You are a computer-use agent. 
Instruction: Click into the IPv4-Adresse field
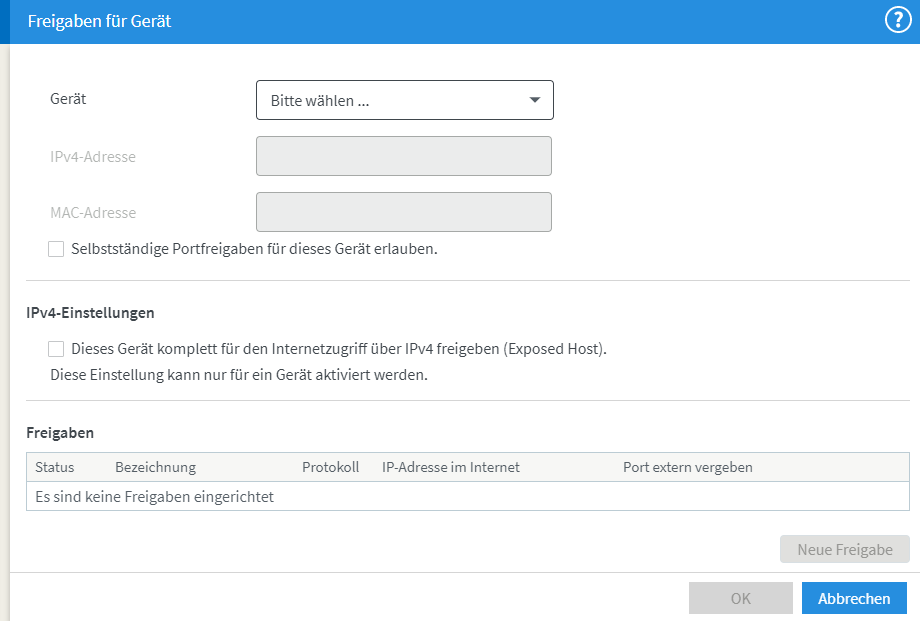click(x=404, y=156)
